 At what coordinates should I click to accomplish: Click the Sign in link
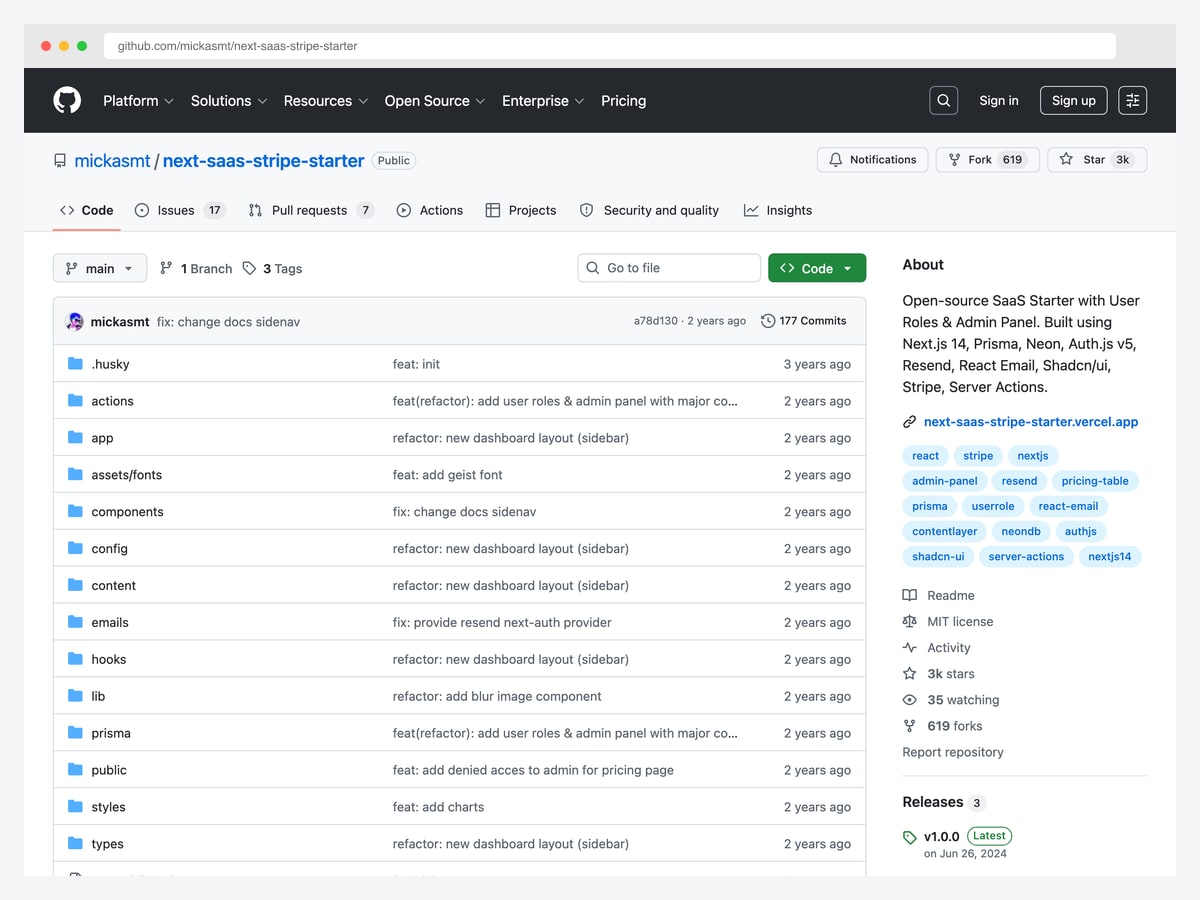[999, 100]
